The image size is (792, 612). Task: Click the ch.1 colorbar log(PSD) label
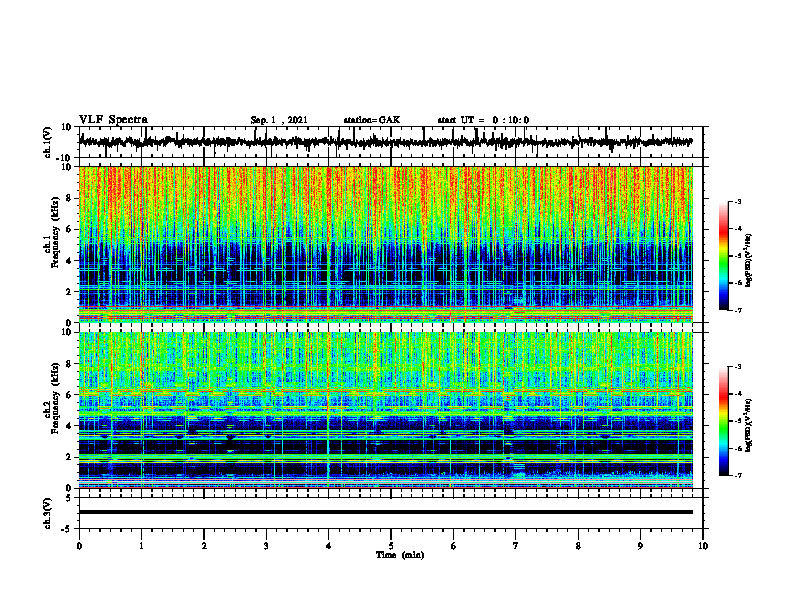point(749,260)
